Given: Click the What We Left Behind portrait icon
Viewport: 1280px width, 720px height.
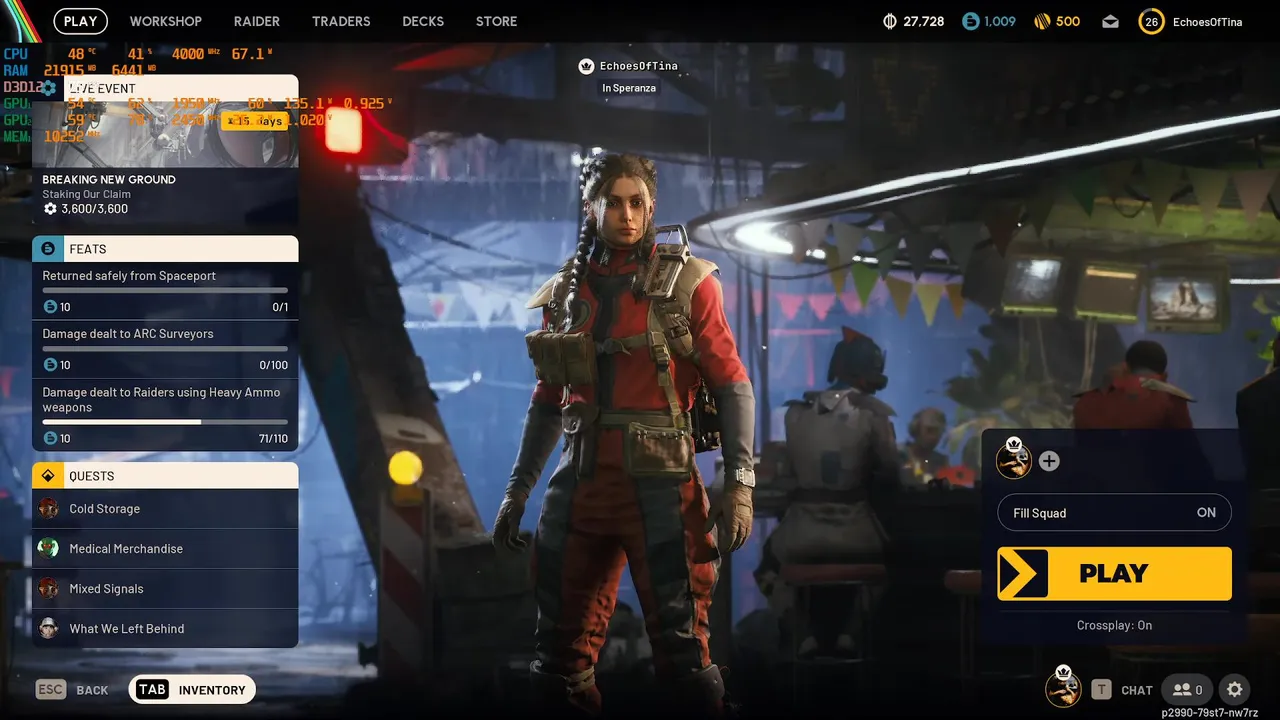Looking at the screenshot, I should [x=48, y=628].
